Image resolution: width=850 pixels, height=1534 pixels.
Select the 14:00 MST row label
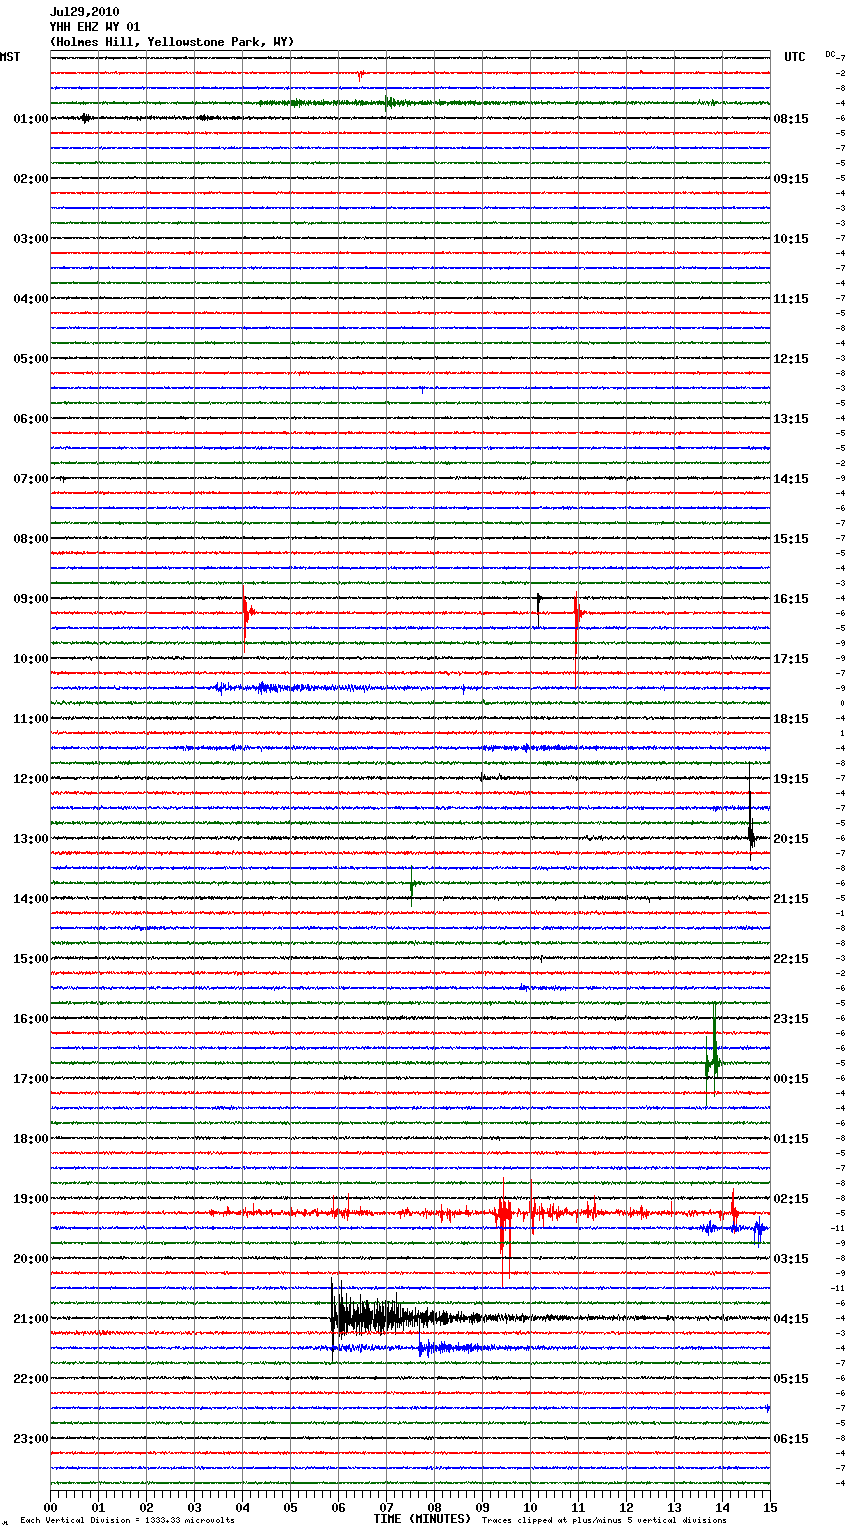(x=31, y=899)
